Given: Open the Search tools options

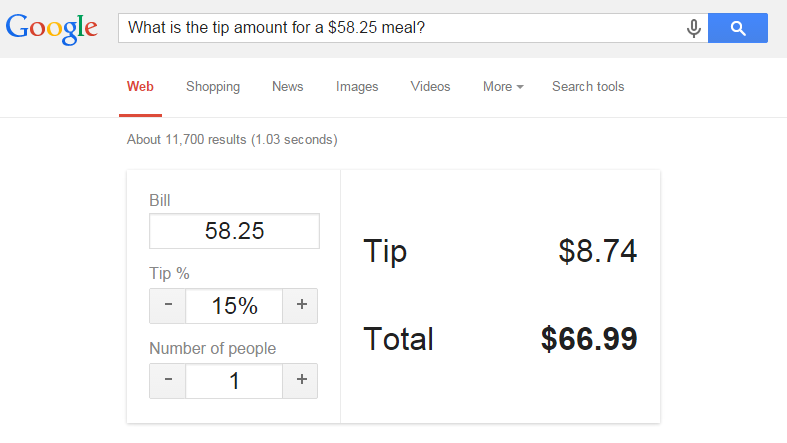Looking at the screenshot, I should [x=588, y=87].
